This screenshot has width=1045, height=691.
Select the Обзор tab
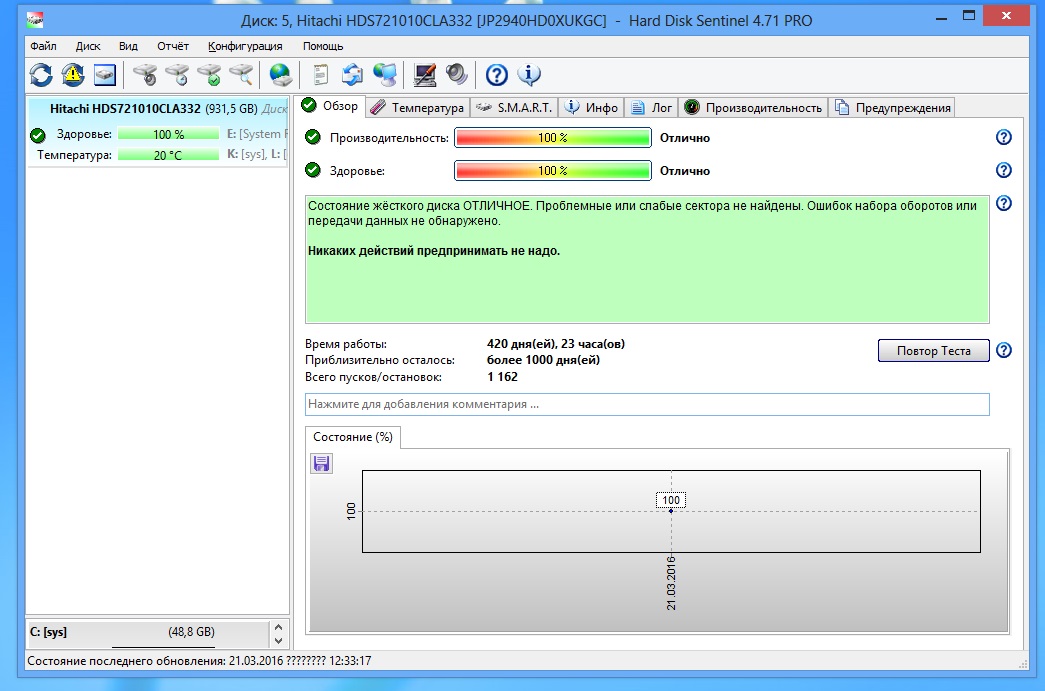(x=331, y=106)
